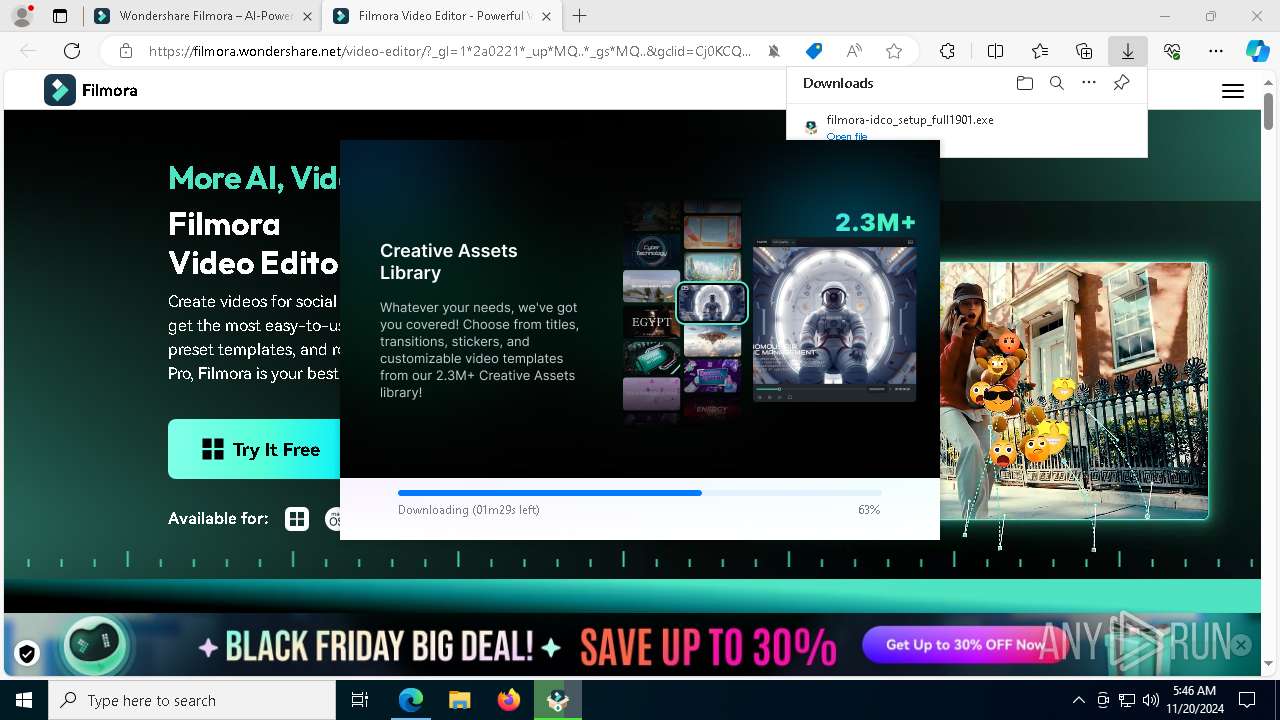This screenshot has height=720, width=1280.
Task: Open the Windows Start menu
Action: coord(24,700)
